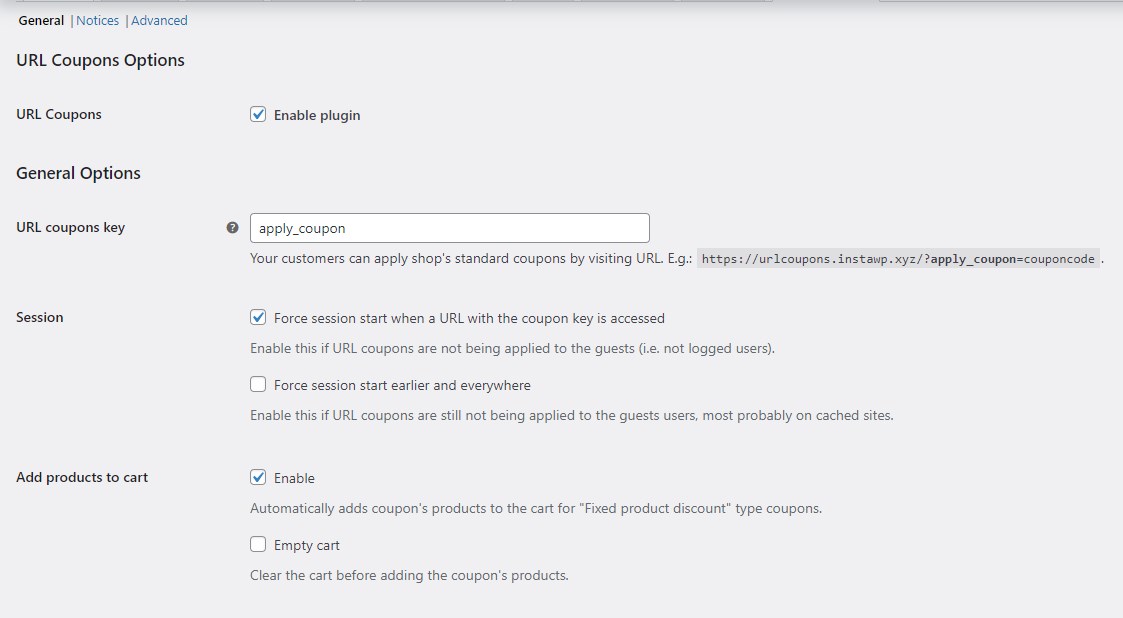Click the Session row label
The width and height of the screenshot is (1123, 618).
point(39,317)
